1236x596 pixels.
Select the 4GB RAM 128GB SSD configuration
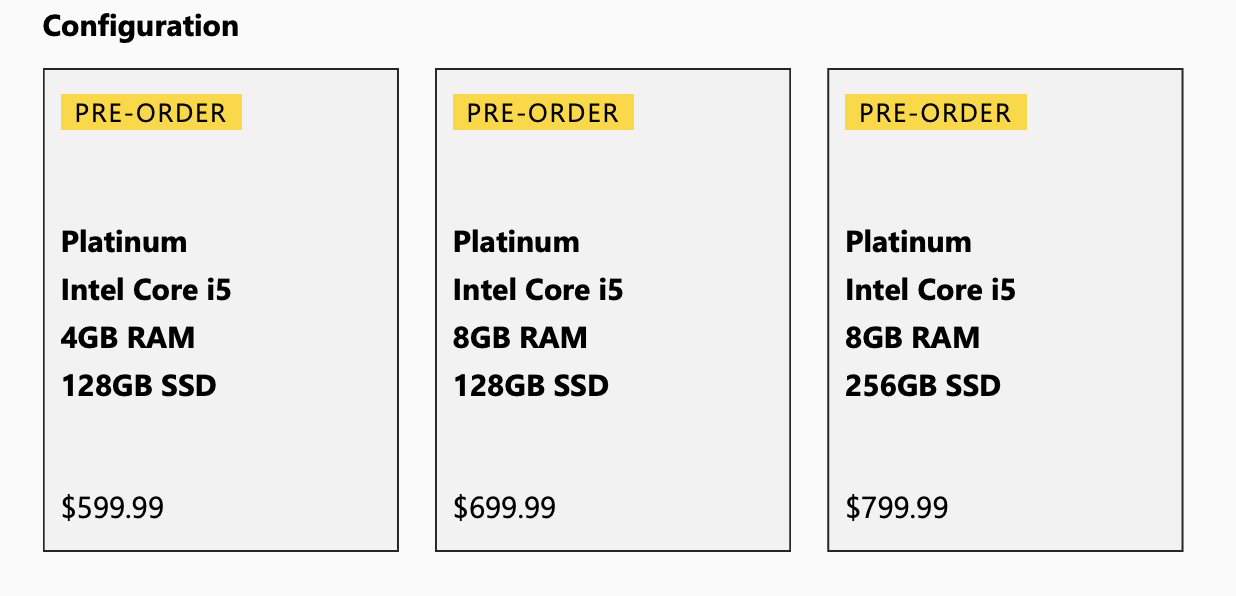(x=221, y=310)
